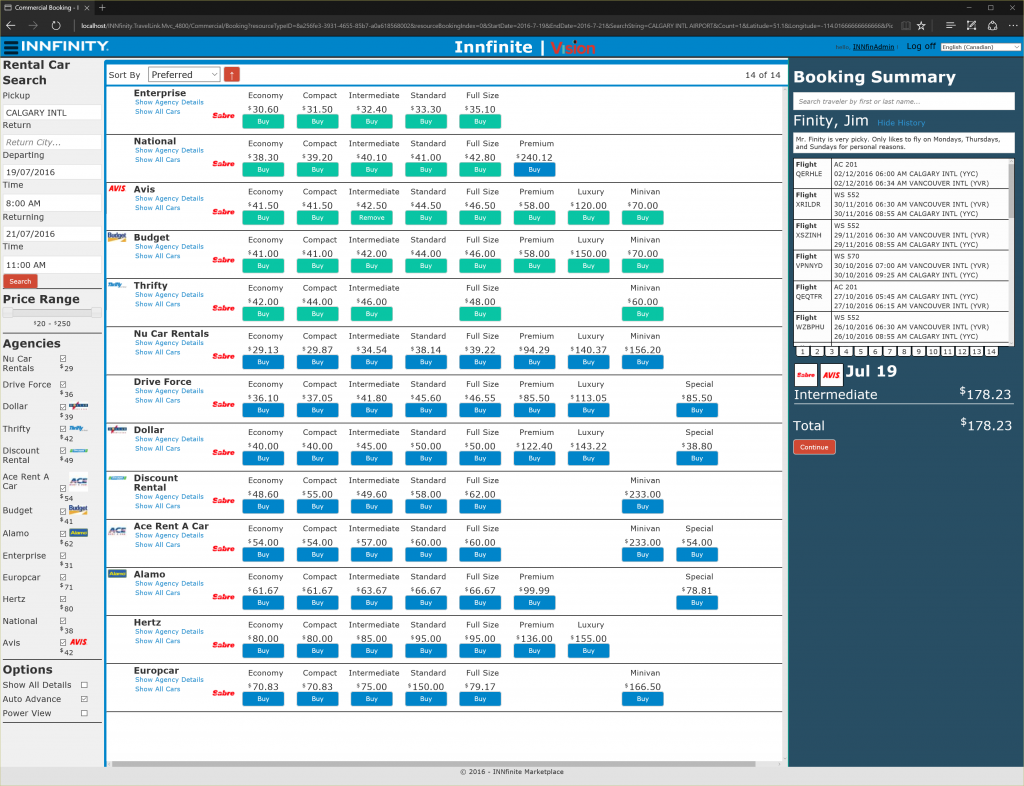Focus the Search traveler name field
Image resolution: width=1024 pixels, height=786 pixels.
[904, 101]
